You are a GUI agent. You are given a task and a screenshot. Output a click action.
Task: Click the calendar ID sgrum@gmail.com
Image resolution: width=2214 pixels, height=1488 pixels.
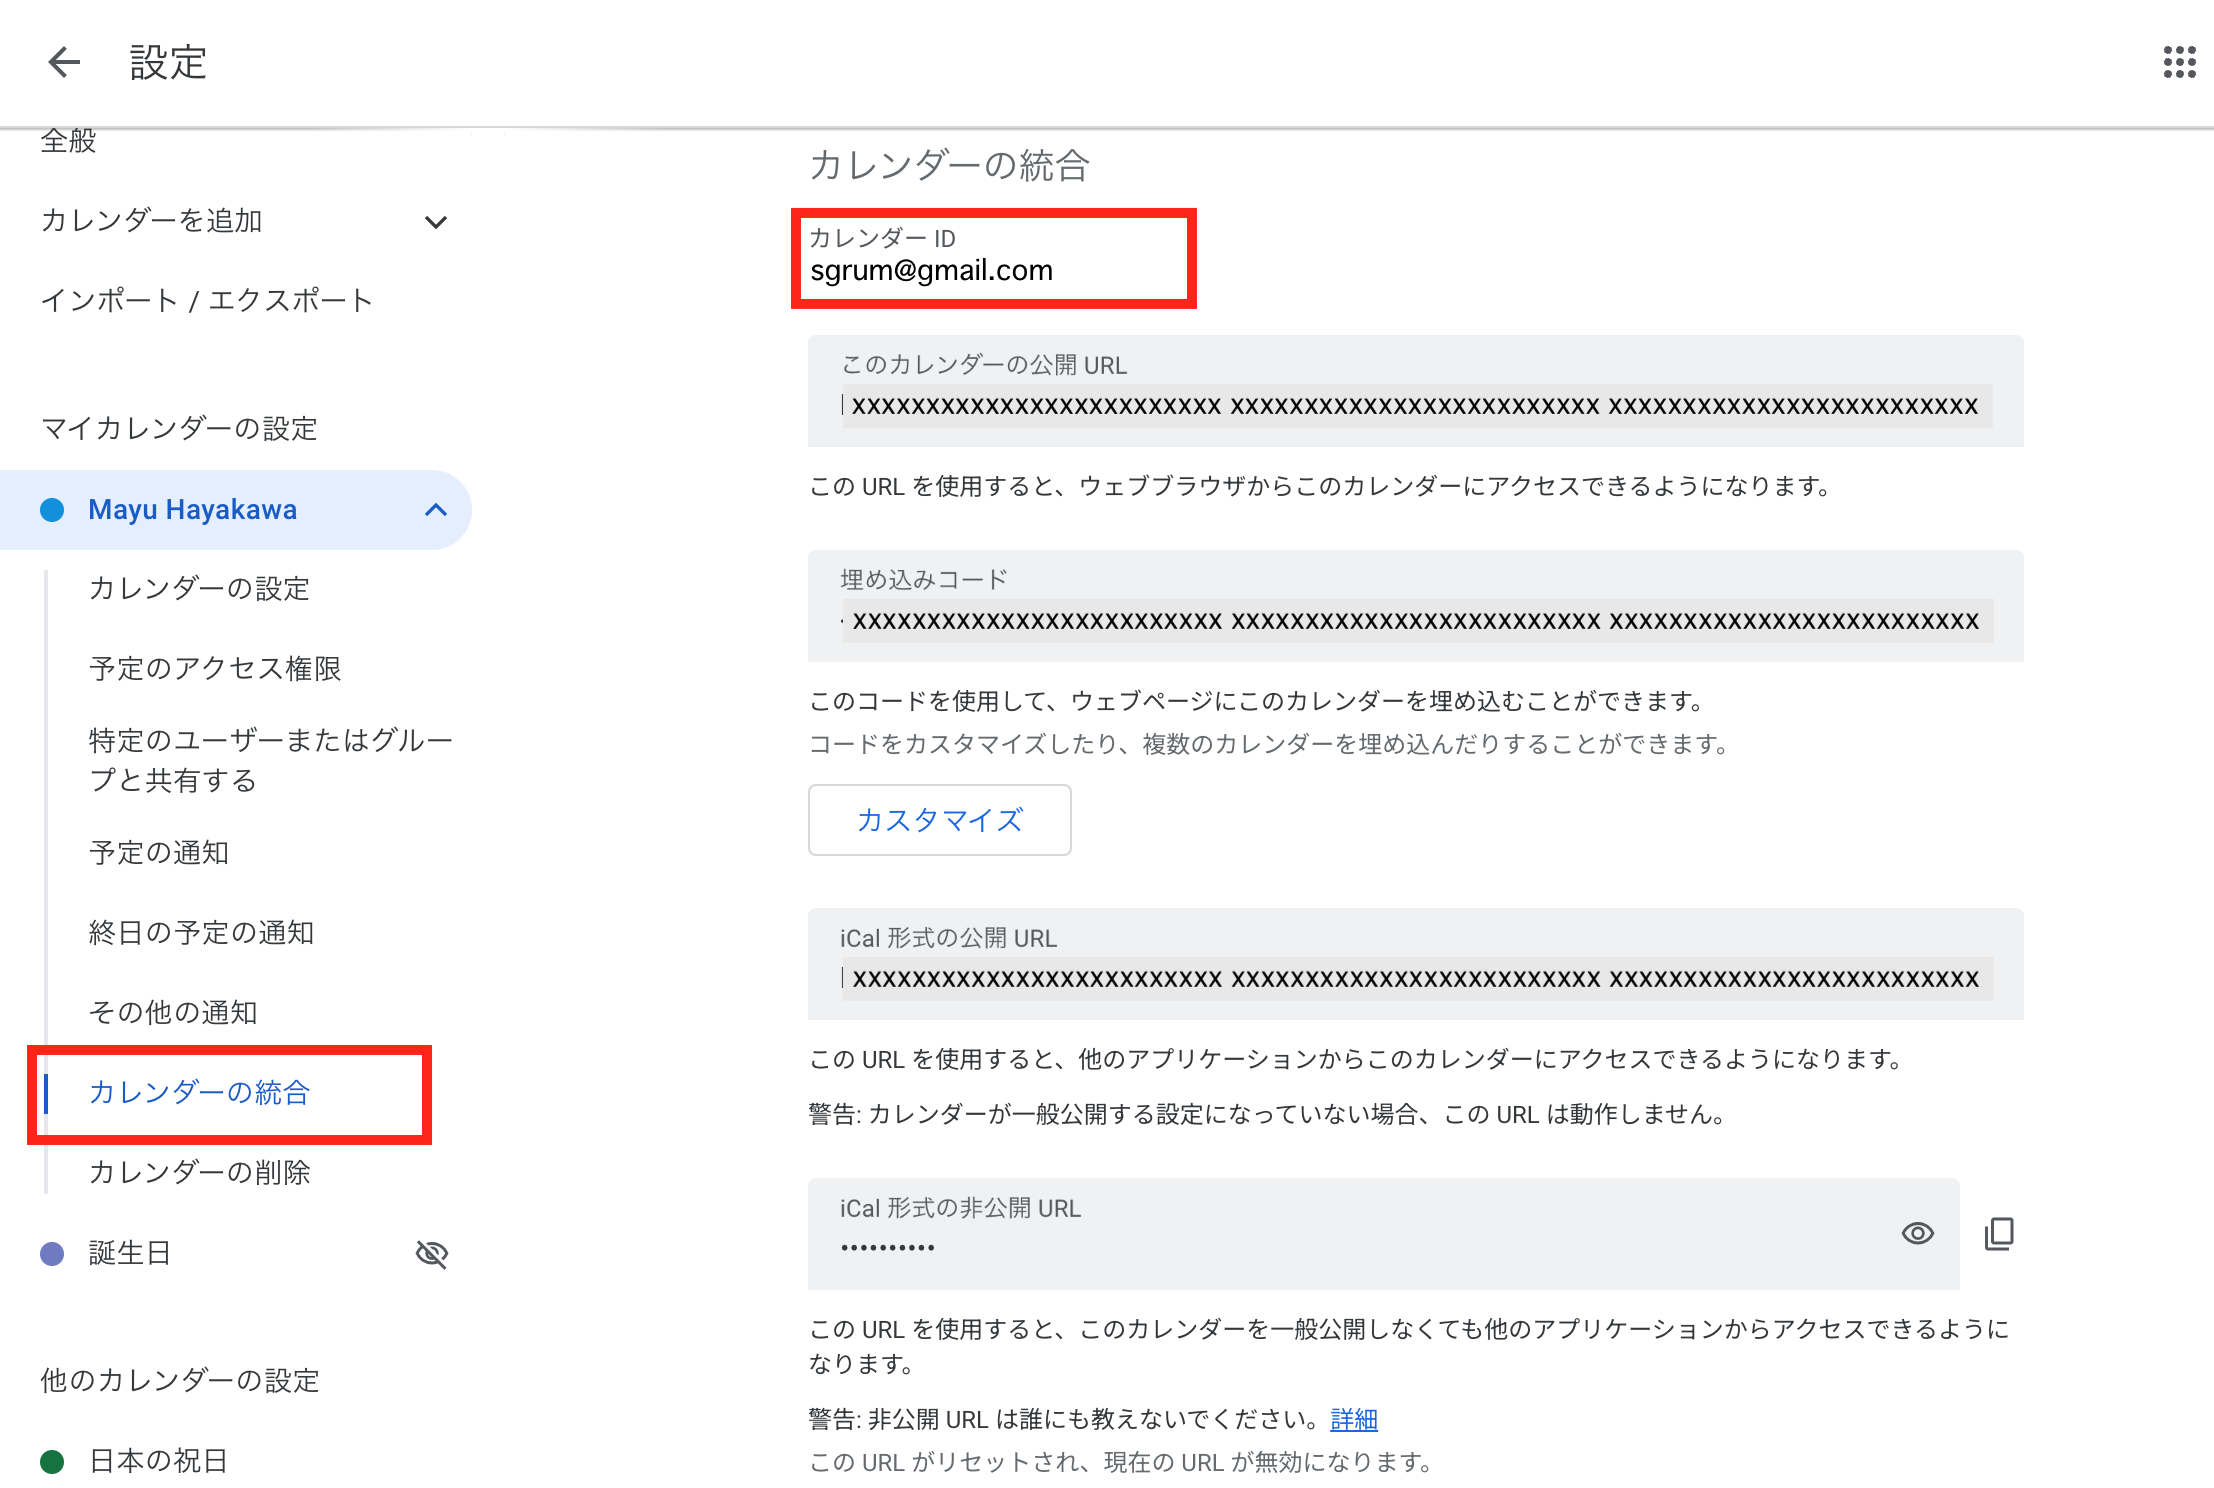point(931,271)
